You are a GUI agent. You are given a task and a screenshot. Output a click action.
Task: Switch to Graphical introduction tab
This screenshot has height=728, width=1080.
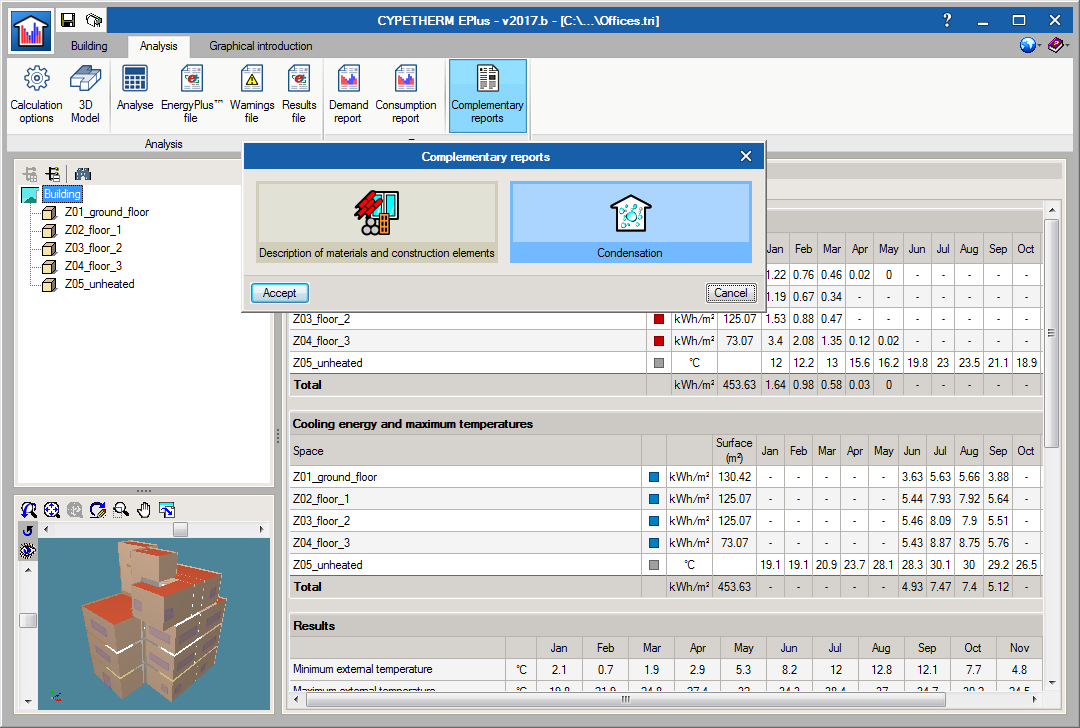pos(260,46)
